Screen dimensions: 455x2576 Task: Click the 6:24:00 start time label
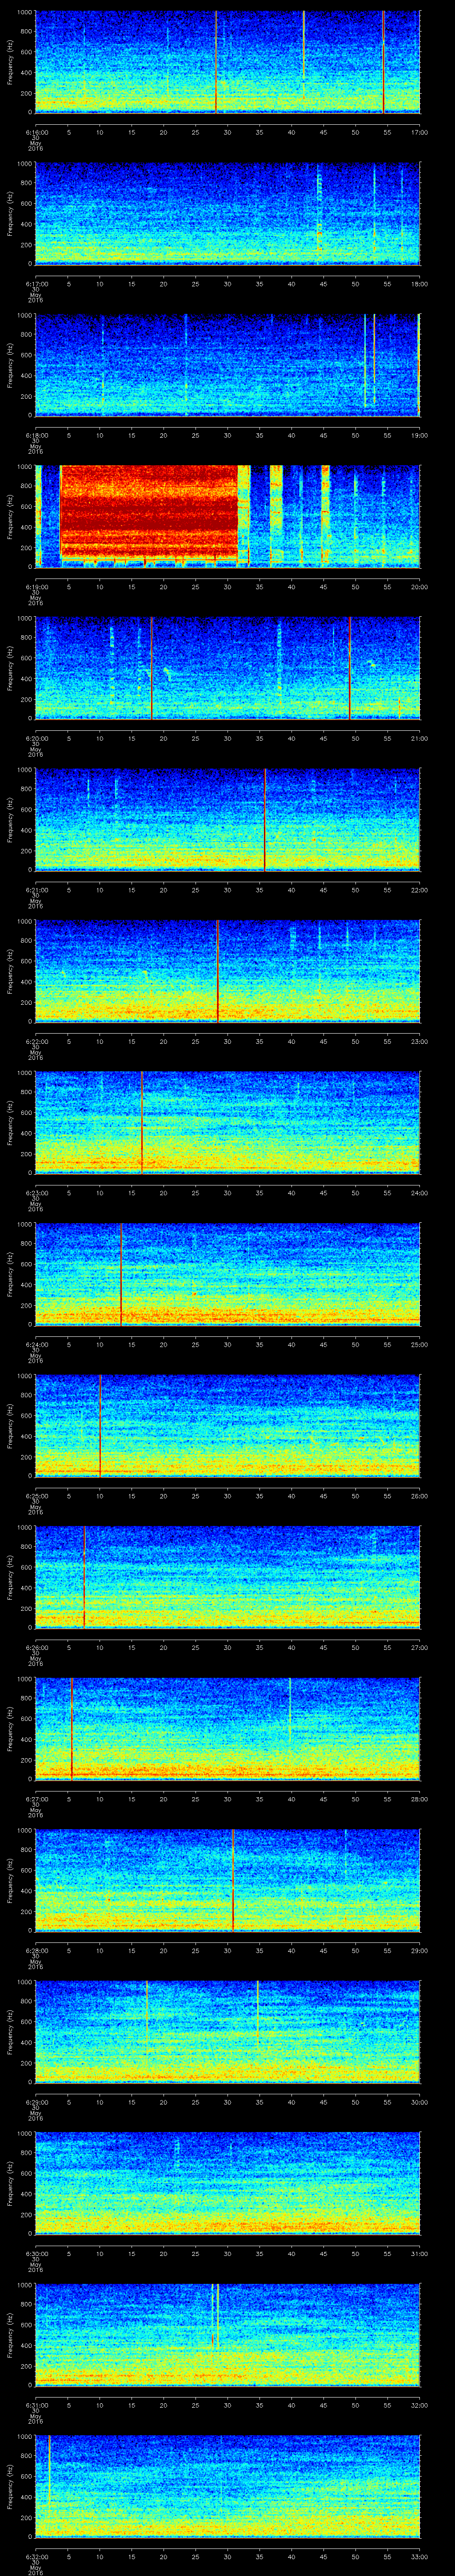click(x=36, y=1345)
